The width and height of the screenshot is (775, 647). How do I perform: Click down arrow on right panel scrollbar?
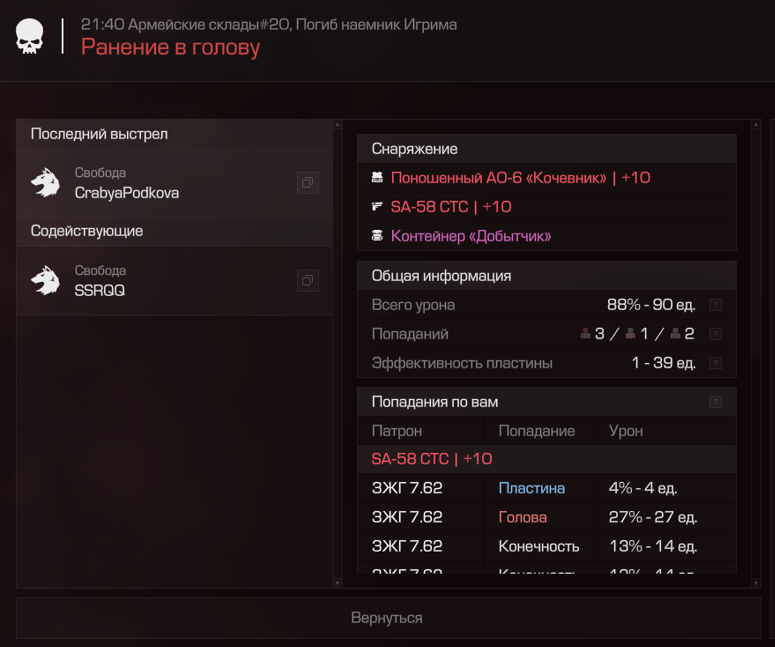coord(756,583)
